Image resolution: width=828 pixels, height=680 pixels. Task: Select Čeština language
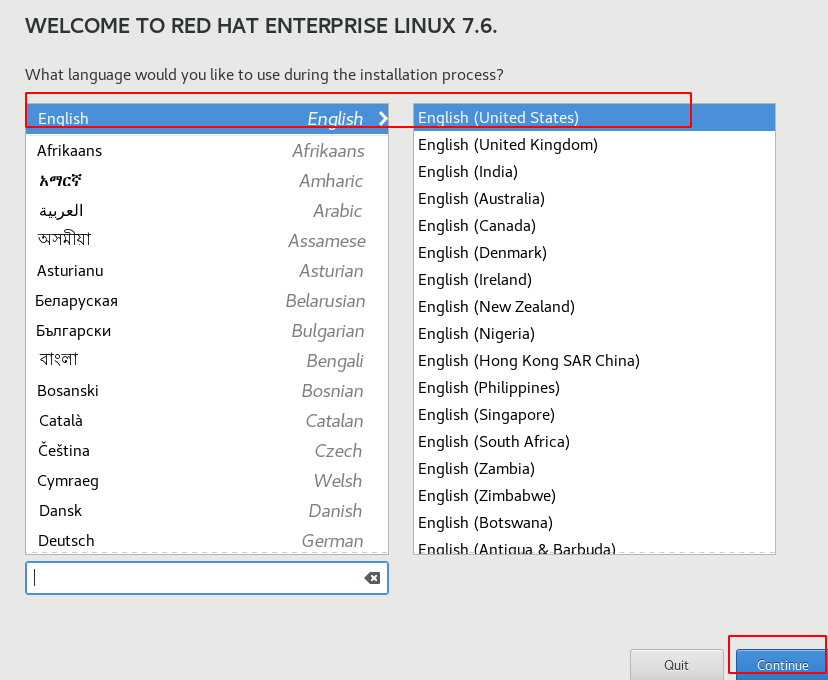click(x=207, y=451)
